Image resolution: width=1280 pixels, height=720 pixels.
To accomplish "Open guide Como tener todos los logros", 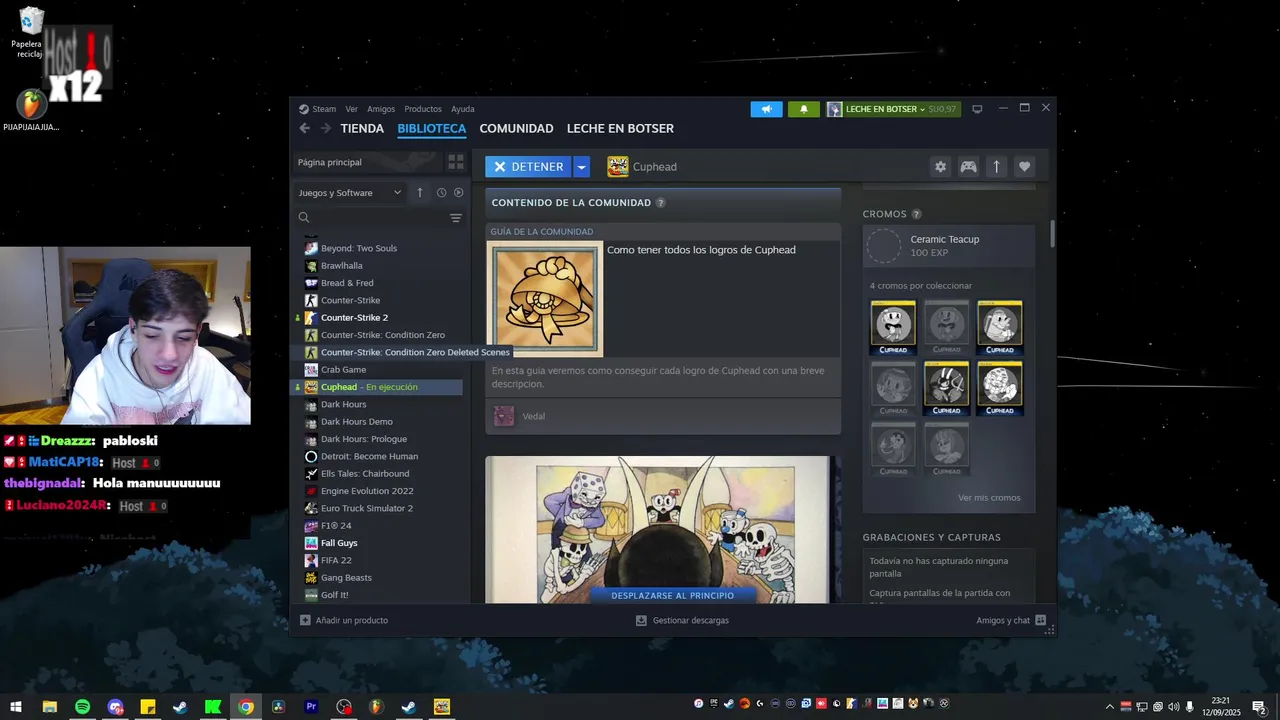I will [701, 250].
